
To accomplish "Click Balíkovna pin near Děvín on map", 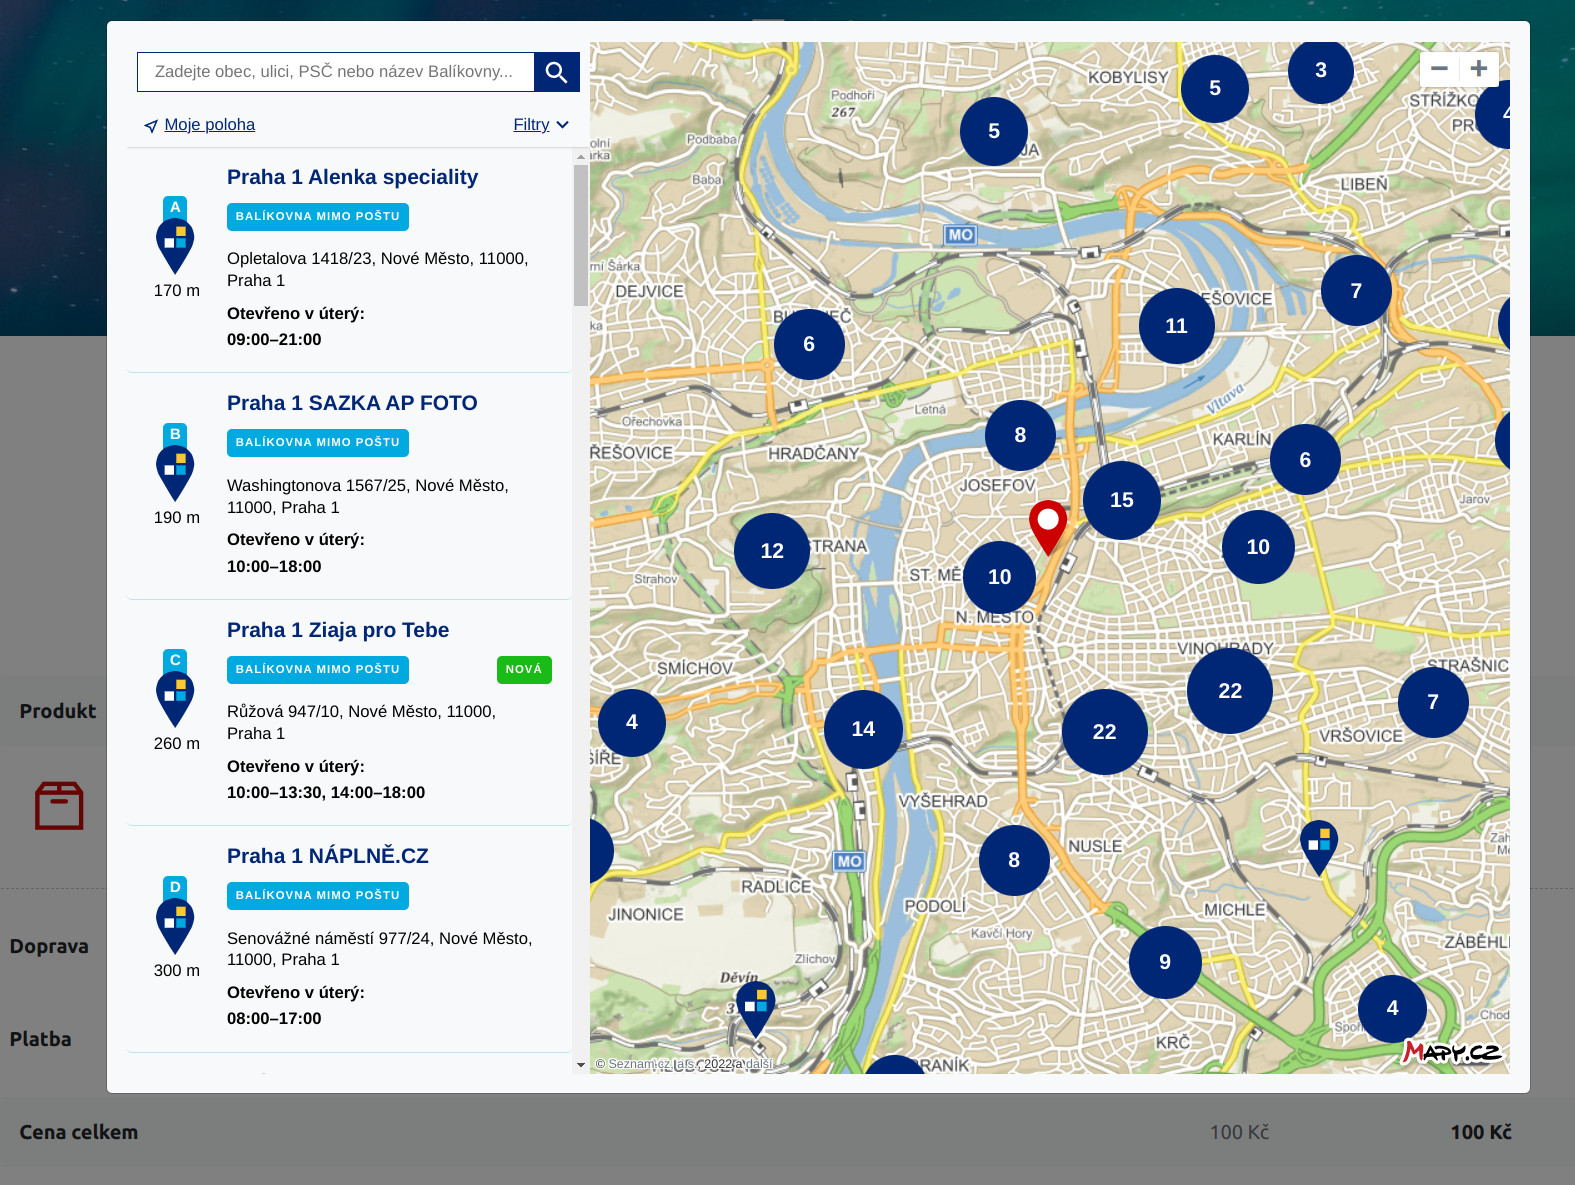I will tap(755, 1008).
